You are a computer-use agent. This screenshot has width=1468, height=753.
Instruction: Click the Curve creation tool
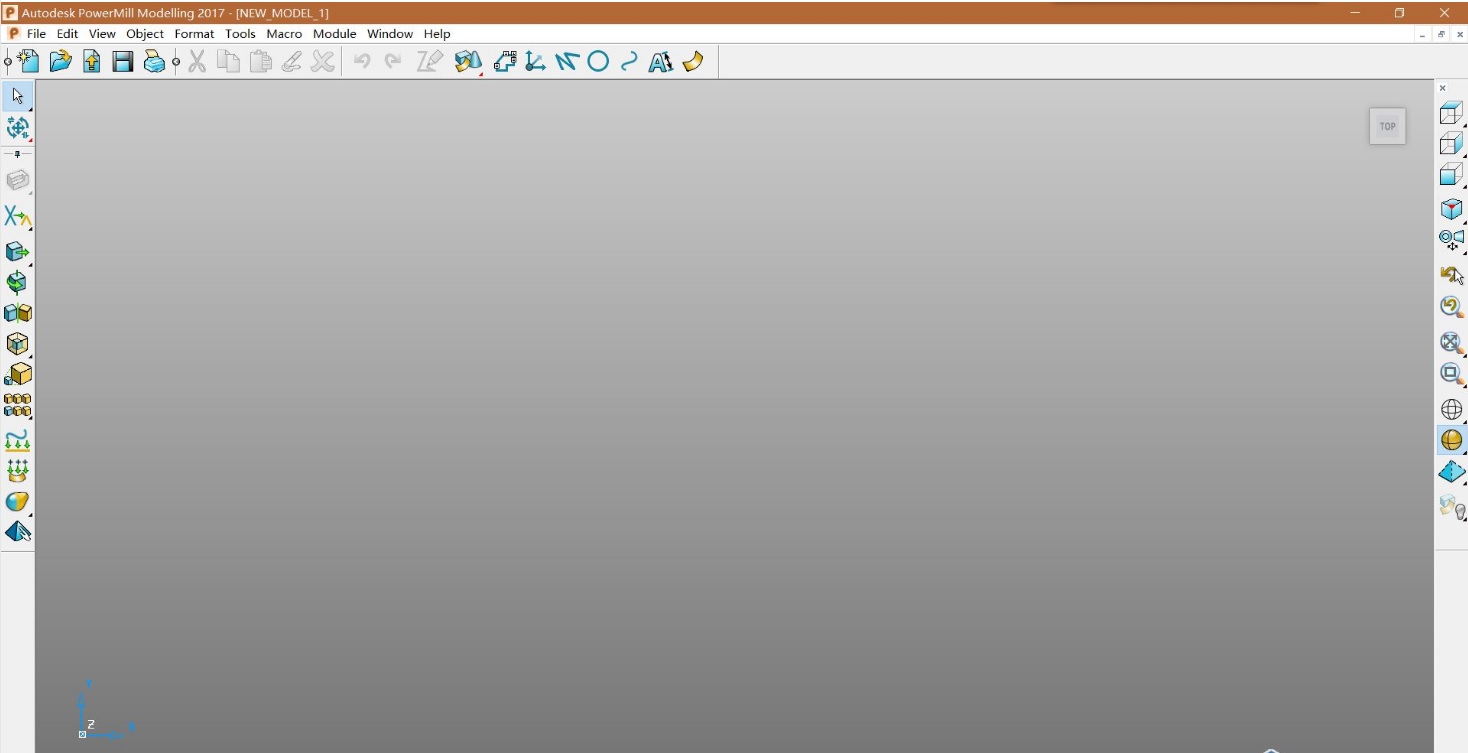click(629, 62)
